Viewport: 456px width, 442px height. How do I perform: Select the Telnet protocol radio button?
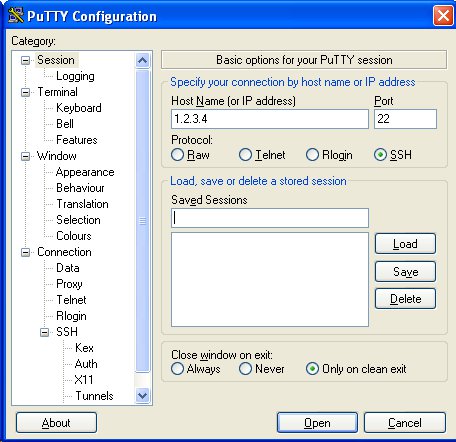click(245, 155)
